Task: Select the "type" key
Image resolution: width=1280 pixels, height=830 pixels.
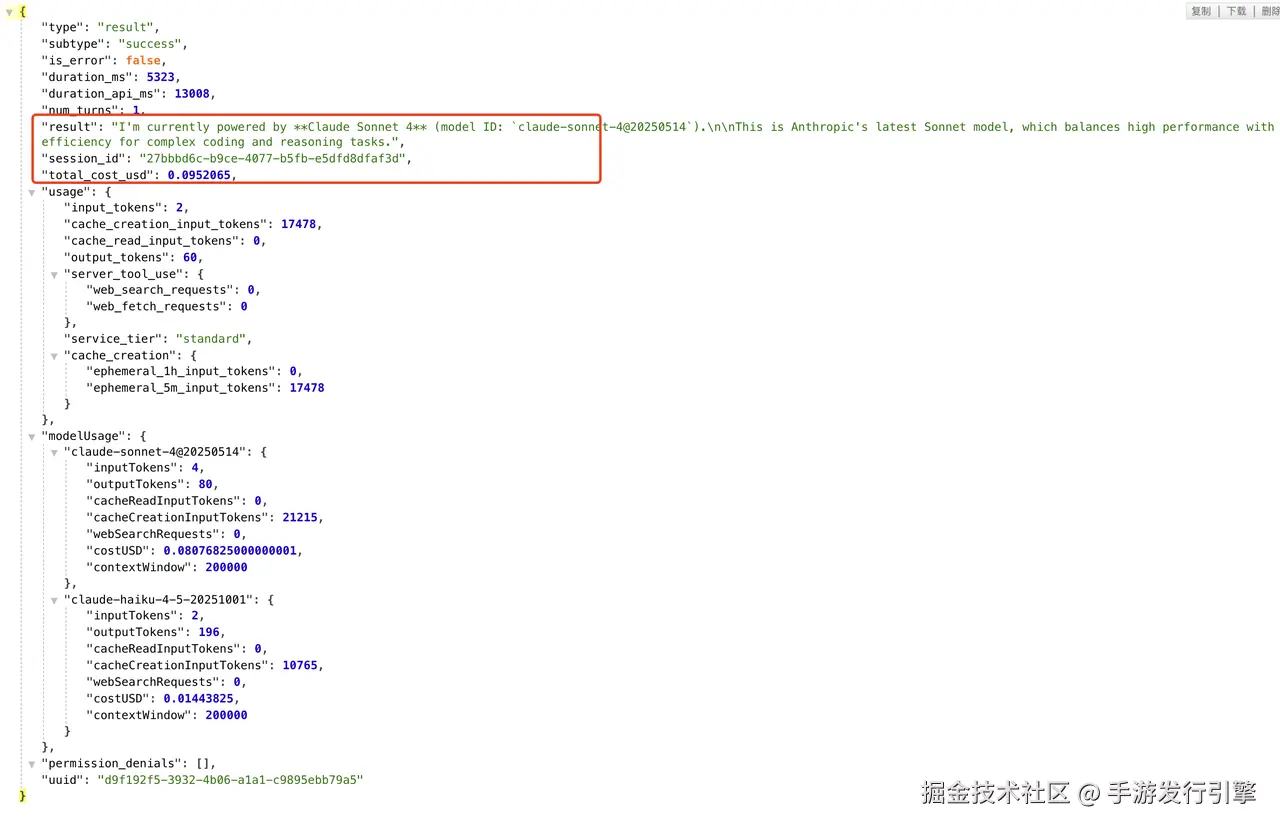Action: point(62,27)
